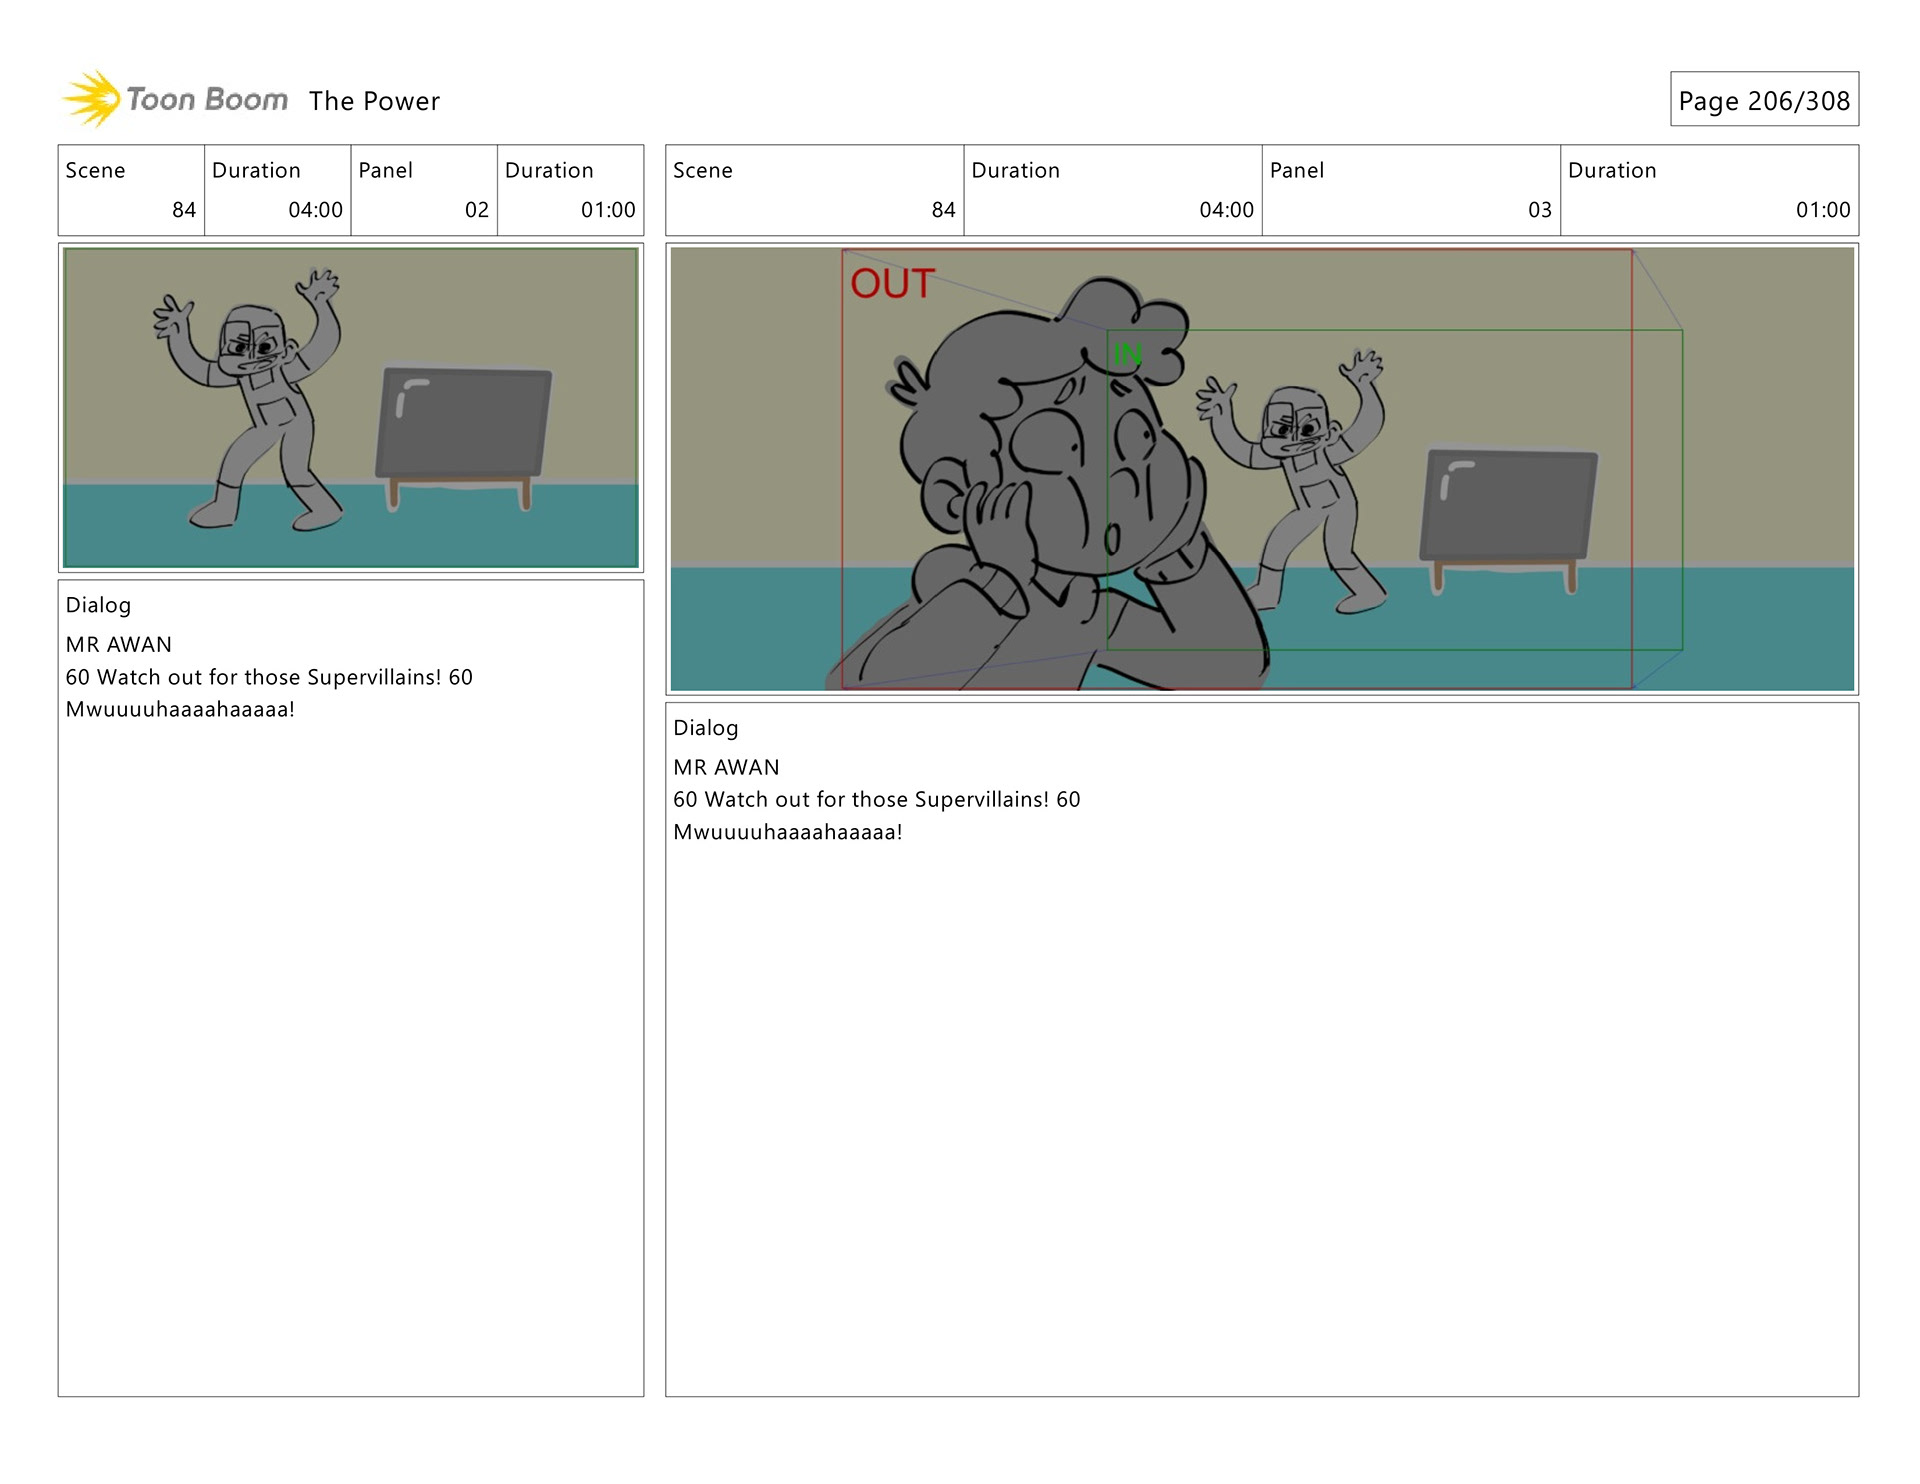Click the left Supervillains dialog line
This screenshot has width=1920, height=1484.
(x=269, y=677)
